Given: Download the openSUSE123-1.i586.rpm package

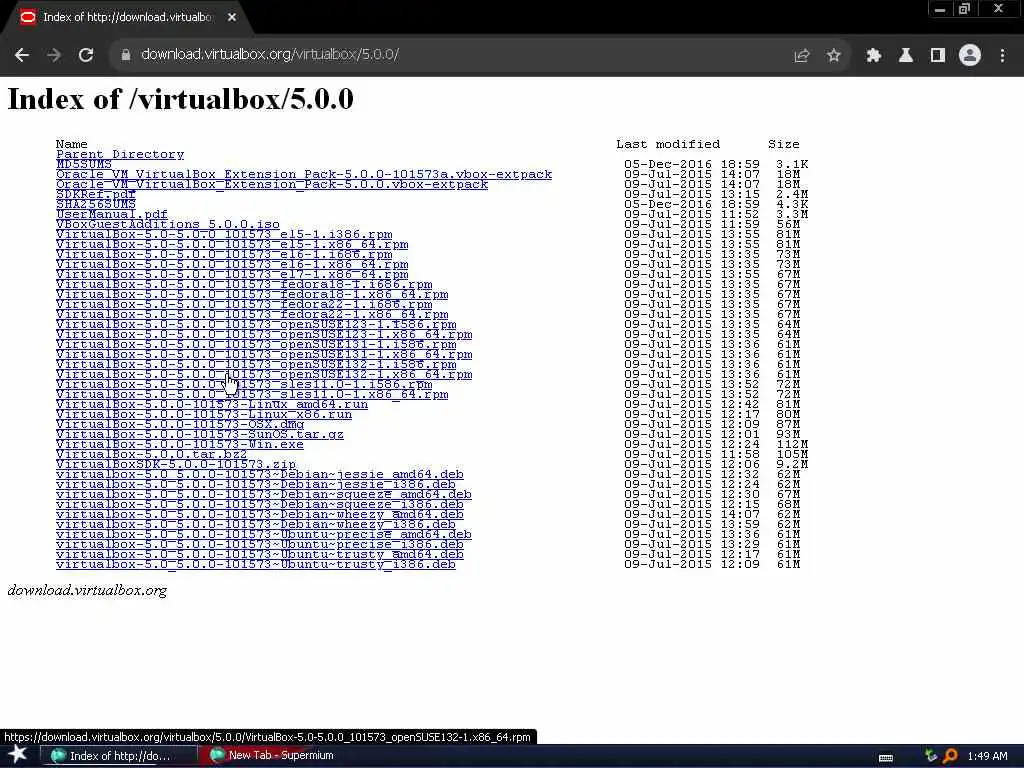Looking at the screenshot, I should pyautogui.click(x=256, y=325).
